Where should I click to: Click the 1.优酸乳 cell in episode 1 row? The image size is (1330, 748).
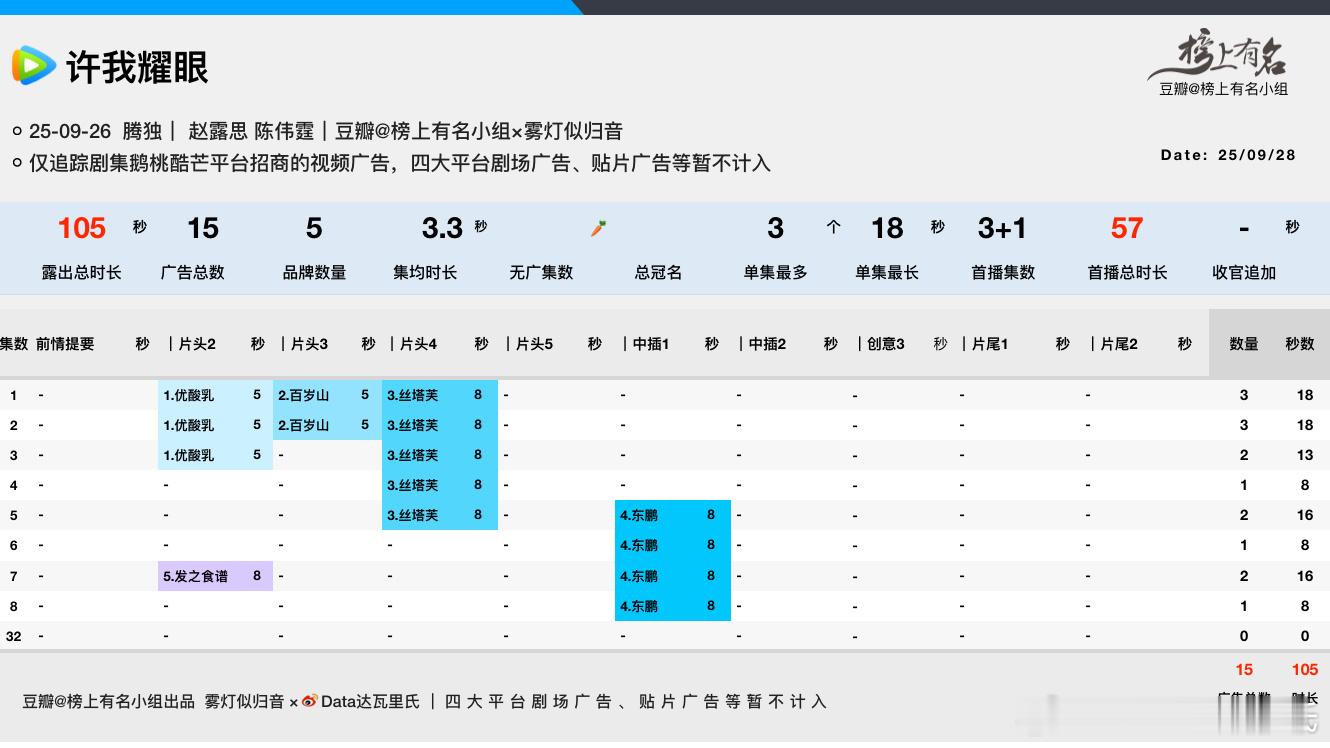click(215, 395)
